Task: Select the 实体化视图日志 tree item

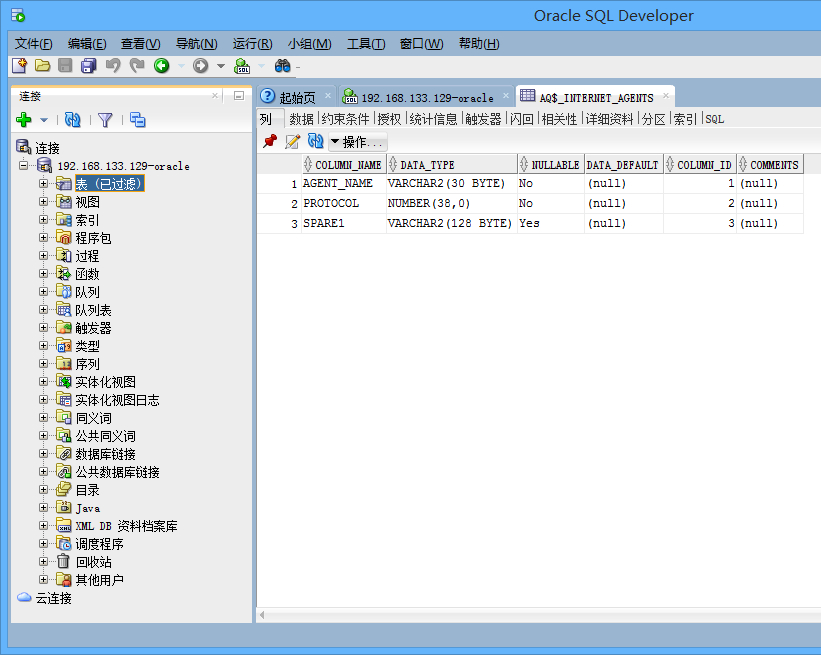Action: click(x=117, y=400)
